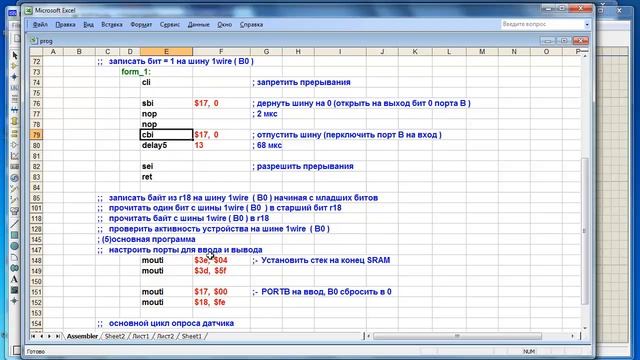
Task: Open the Файл menu
Action: pos(40,24)
